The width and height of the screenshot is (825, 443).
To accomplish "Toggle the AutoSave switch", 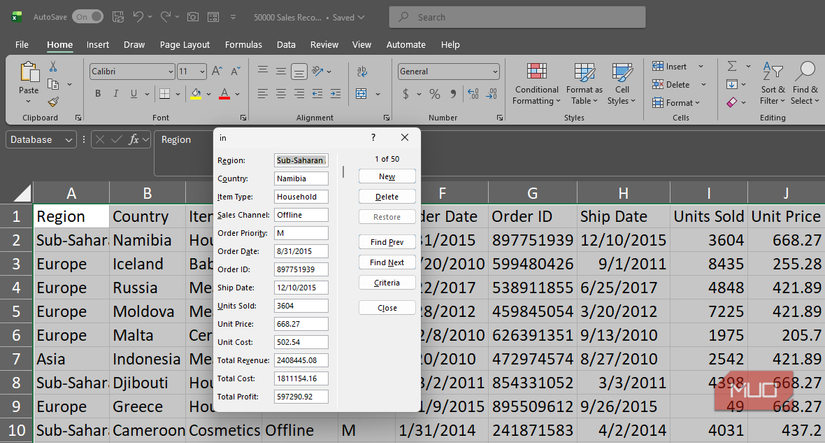I will pyautogui.click(x=87, y=17).
